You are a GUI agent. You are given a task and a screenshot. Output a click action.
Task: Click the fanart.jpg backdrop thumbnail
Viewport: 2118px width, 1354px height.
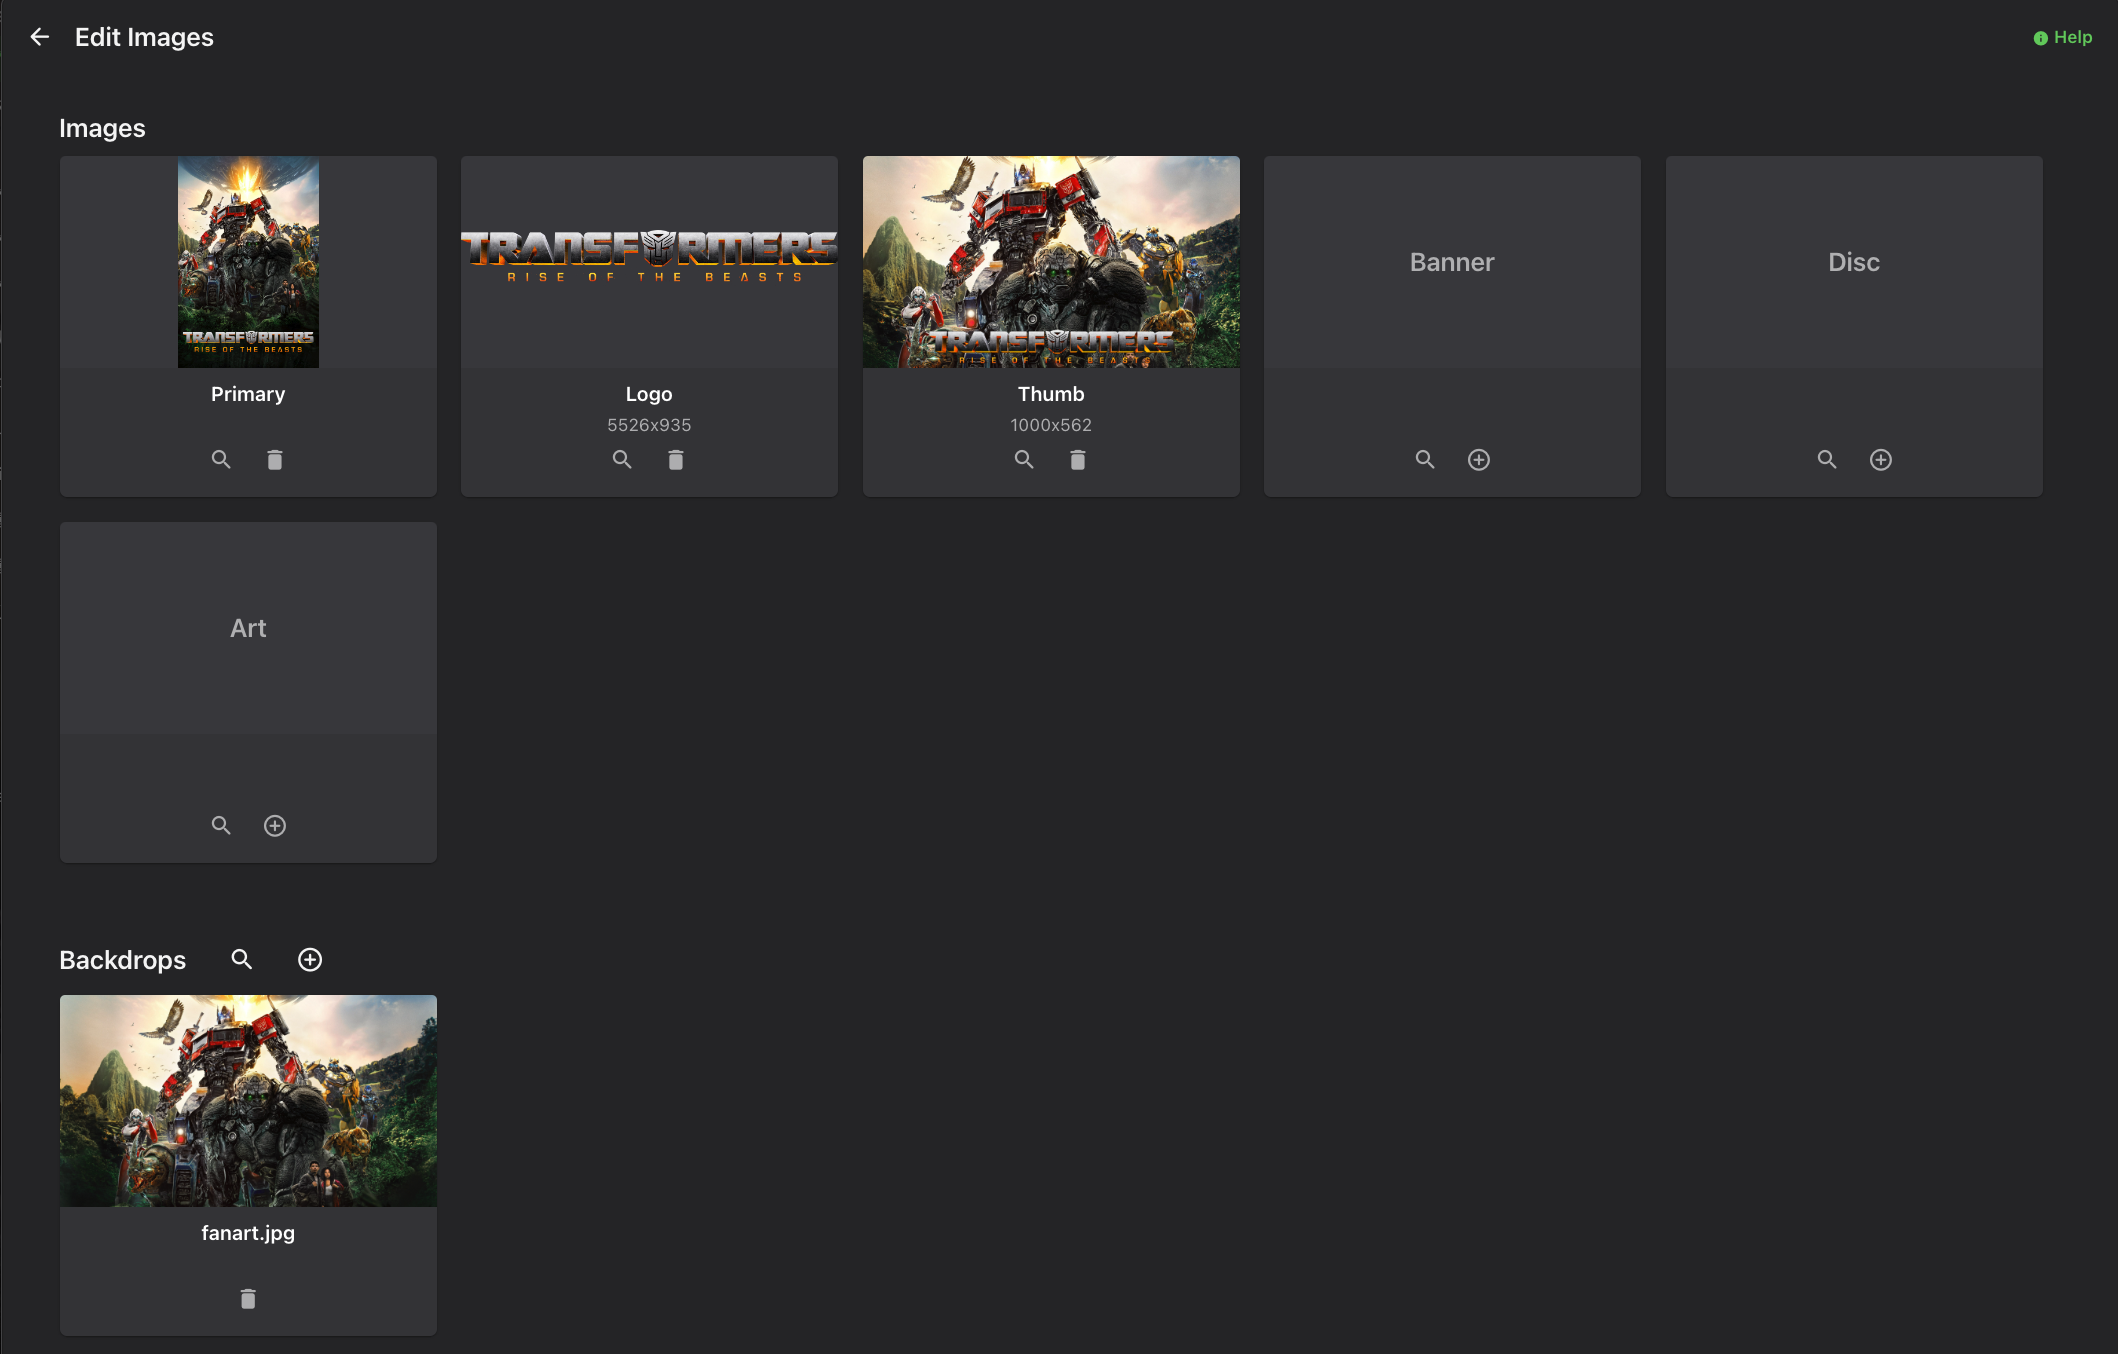[x=248, y=1100]
